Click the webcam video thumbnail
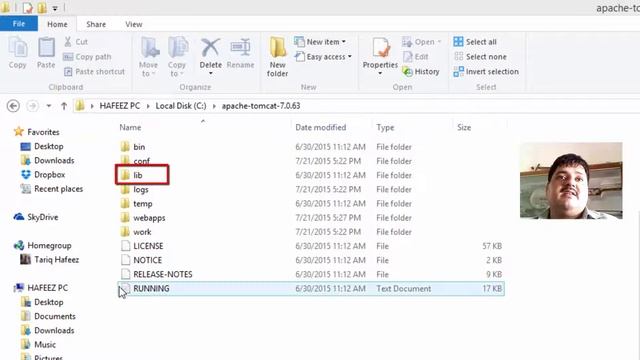Screen dimensions: 640x360 click(x=571, y=180)
